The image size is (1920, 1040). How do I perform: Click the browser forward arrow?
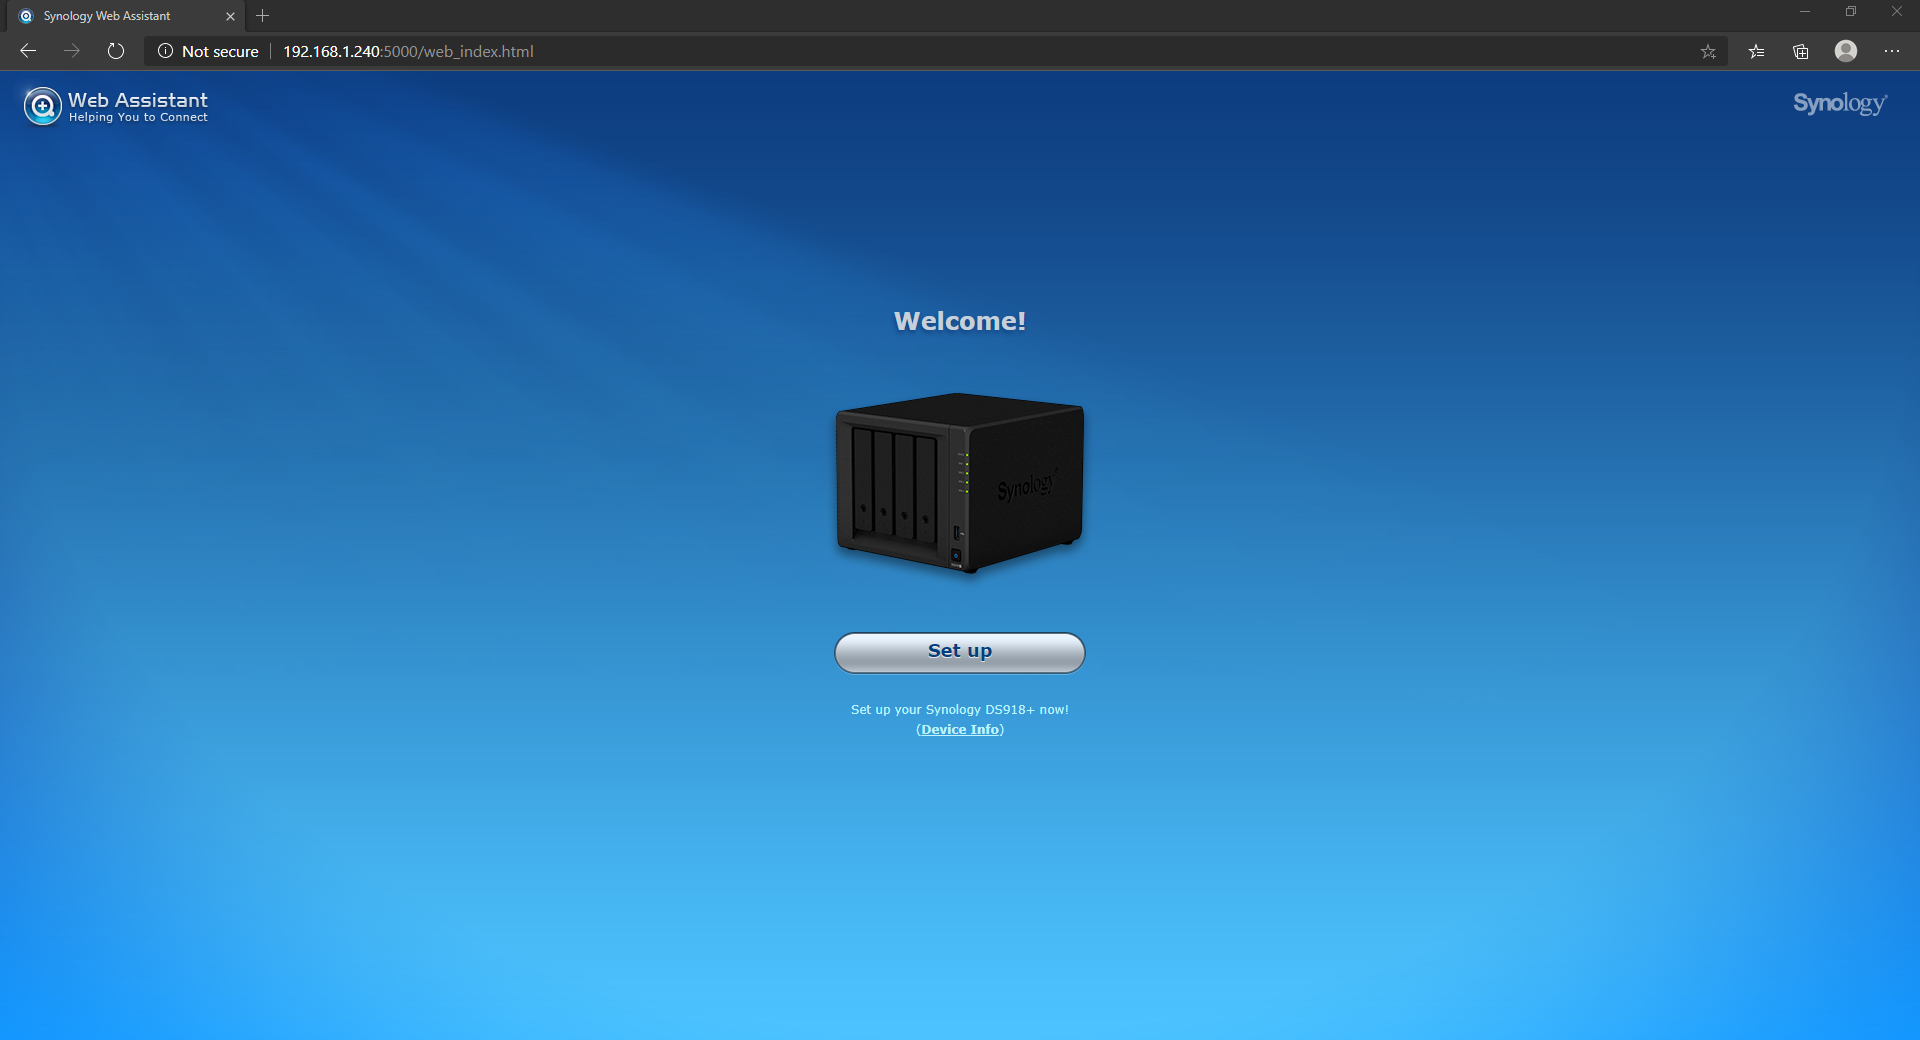(72, 51)
